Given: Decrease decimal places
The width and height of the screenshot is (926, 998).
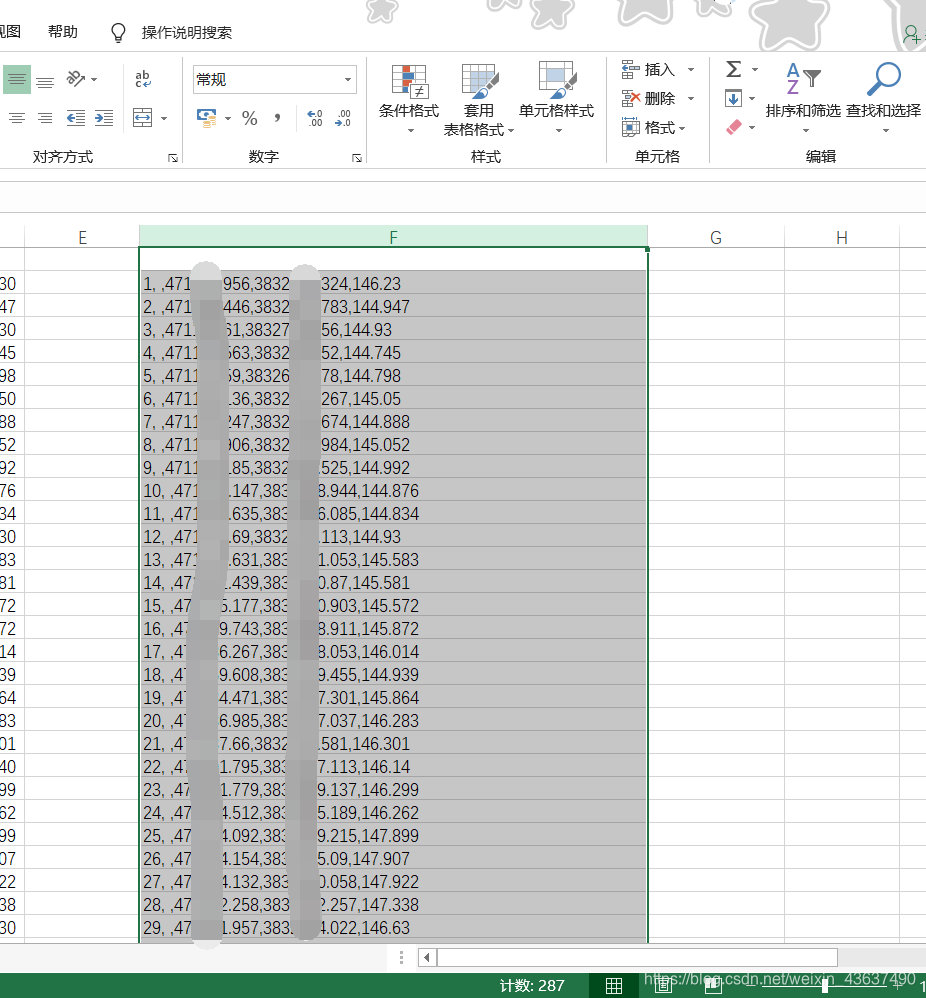Looking at the screenshot, I should click(342, 118).
